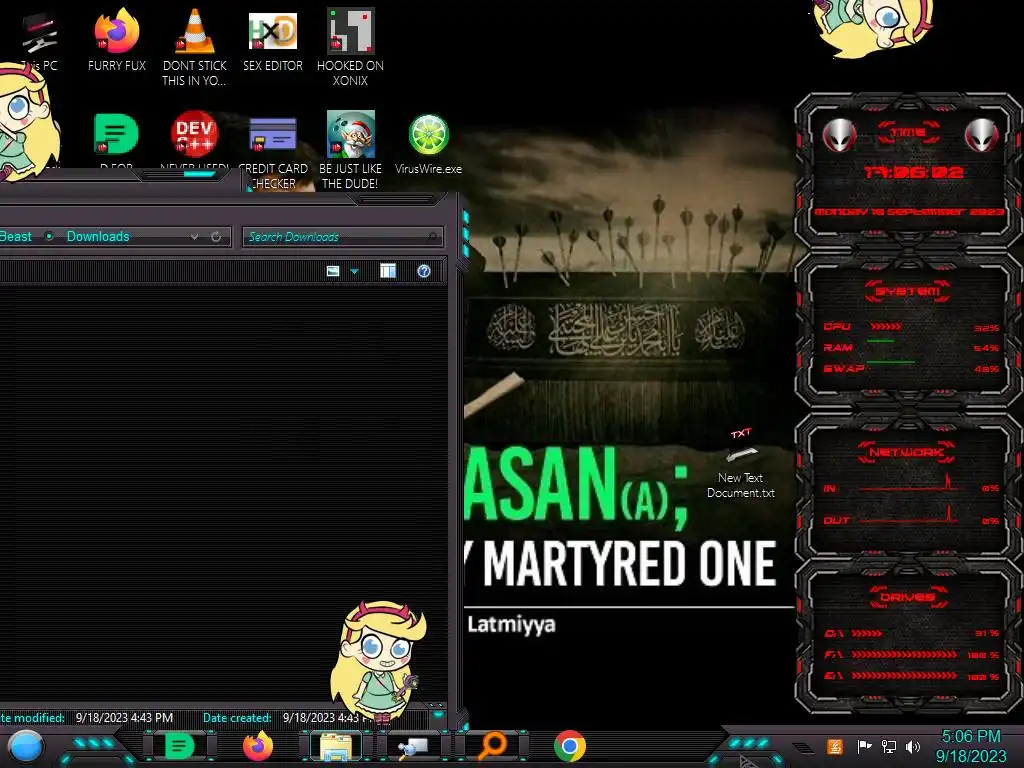Click the date modified value 9/18/2023 4:43 PM
The width and height of the screenshot is (1024, 768).
[124, 718]
